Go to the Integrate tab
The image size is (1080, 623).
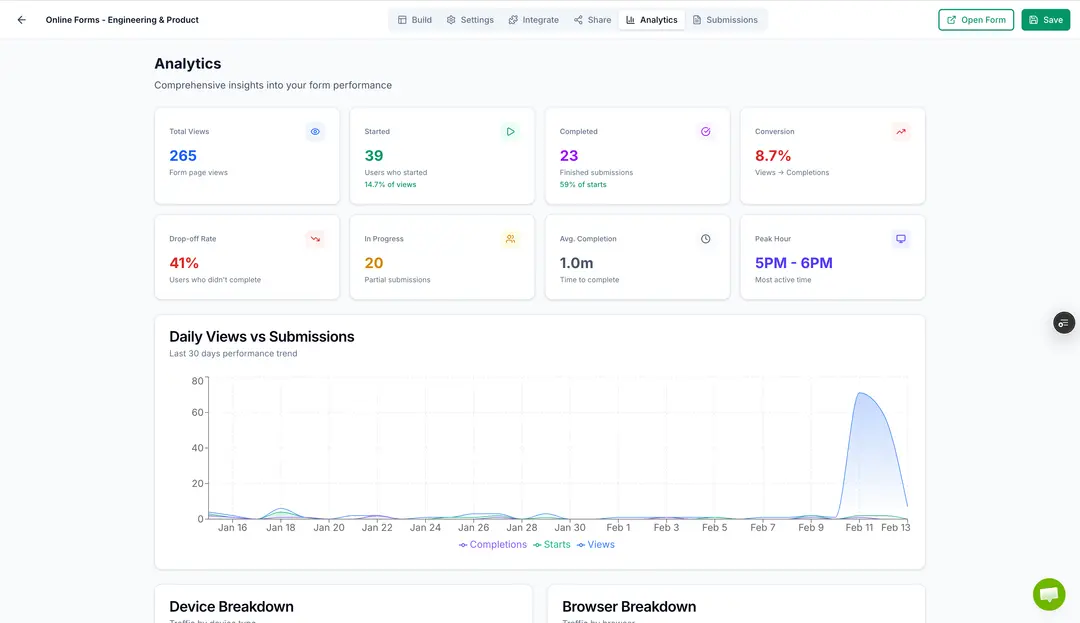[x=533, y=20]
